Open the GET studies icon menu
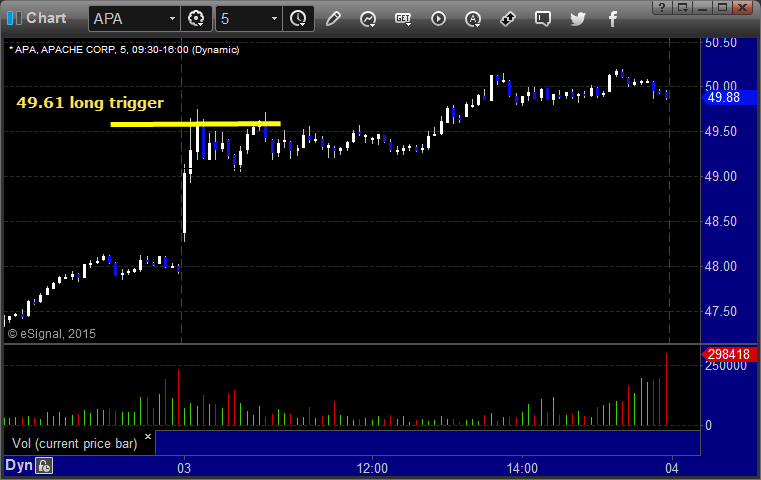 pos(403,19)
